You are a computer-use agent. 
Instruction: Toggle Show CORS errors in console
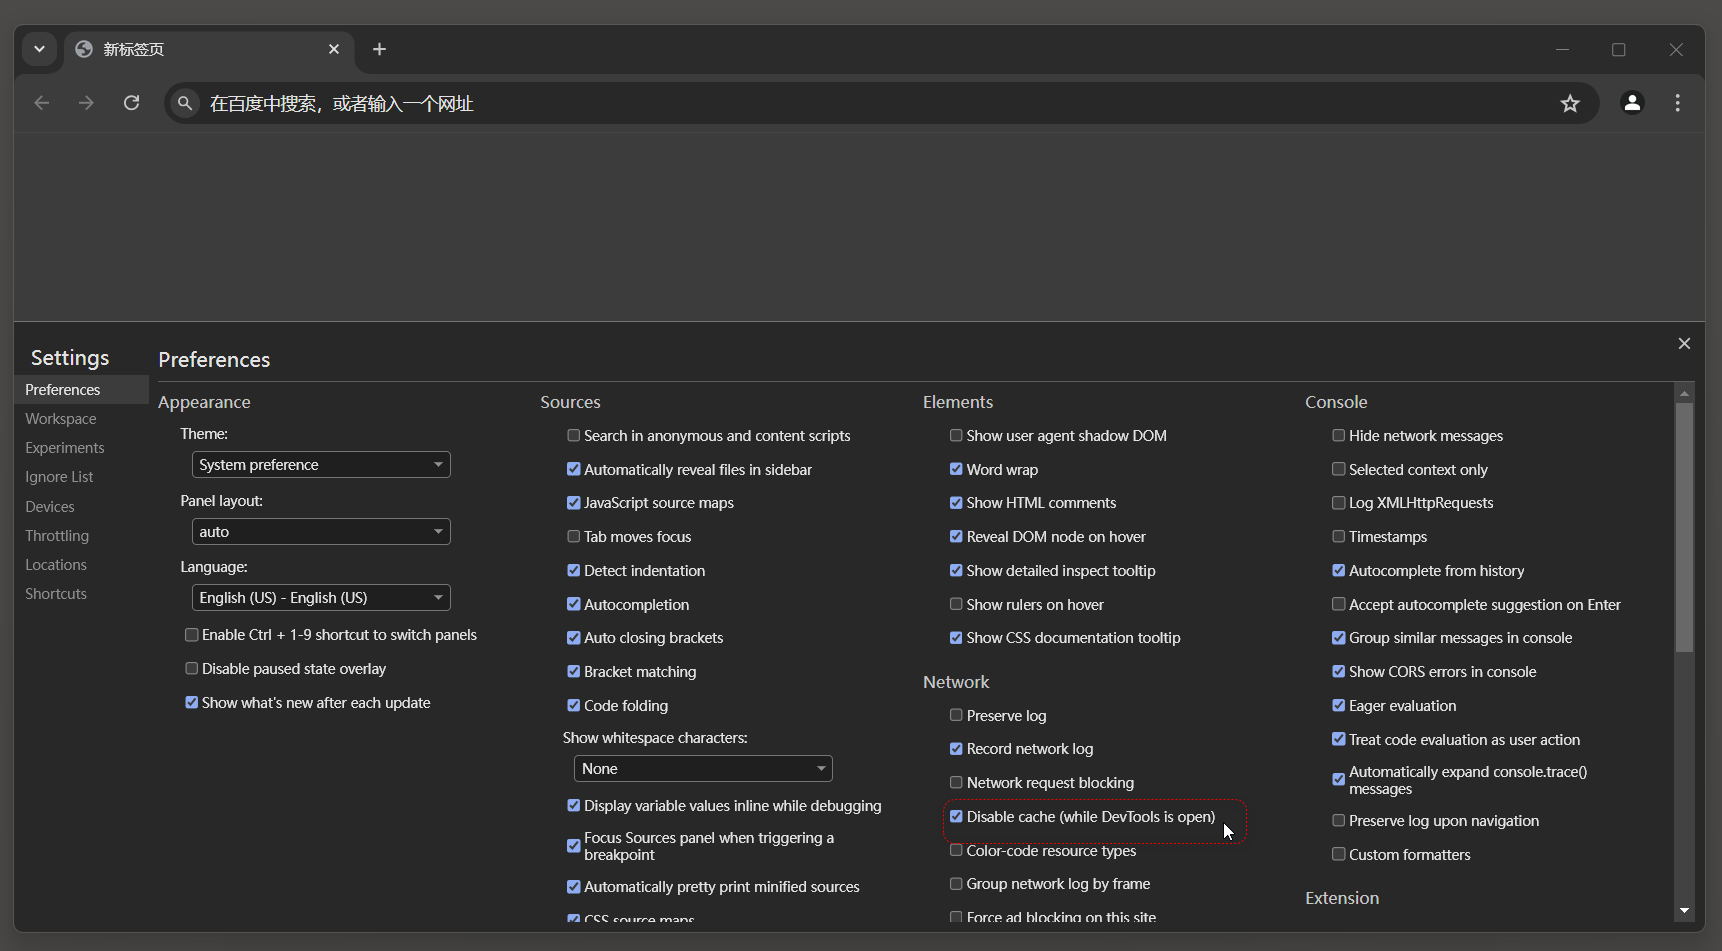click(1339, 672)
